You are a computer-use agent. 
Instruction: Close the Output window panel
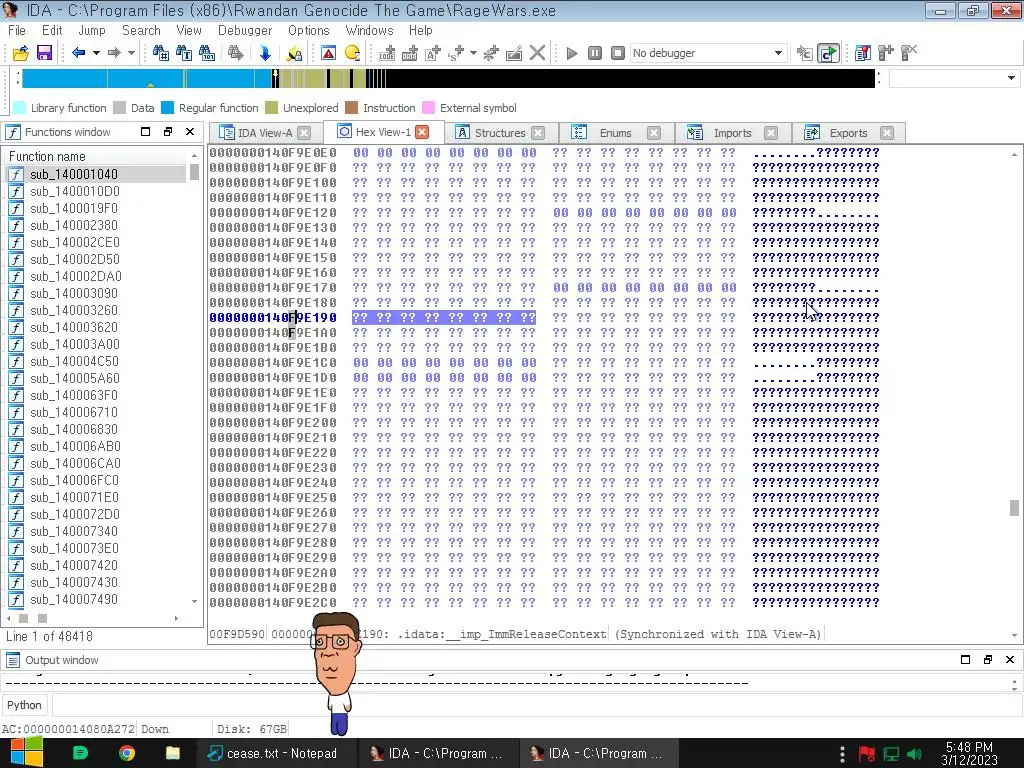(x=1010, y=660)
